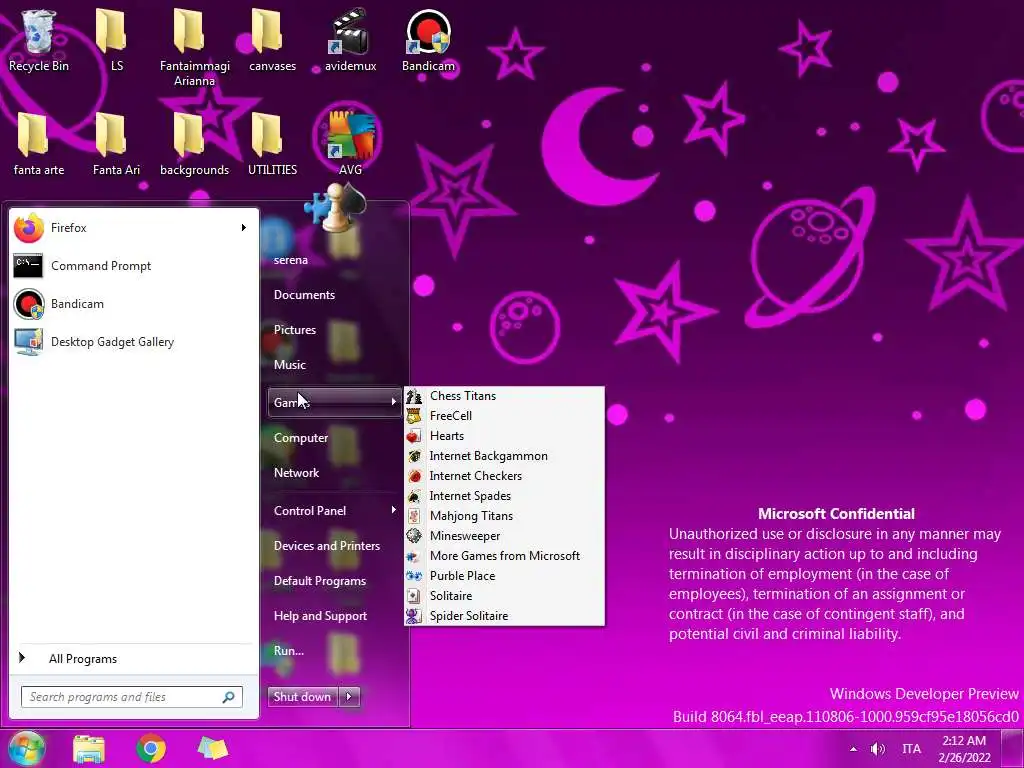Open the clock showing 2:12 AM

(x=964, y=749)
